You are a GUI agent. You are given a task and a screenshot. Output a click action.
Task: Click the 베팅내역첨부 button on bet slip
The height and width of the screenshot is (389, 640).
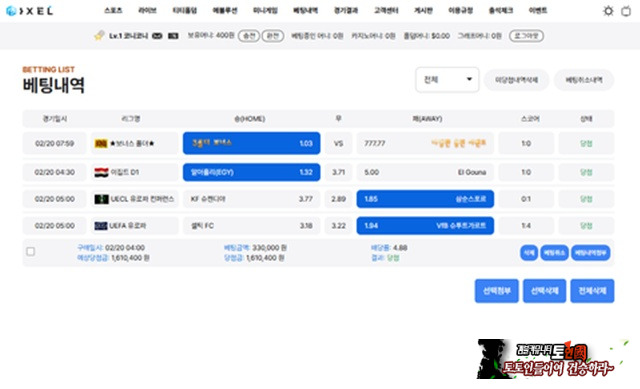coord(591,253)
